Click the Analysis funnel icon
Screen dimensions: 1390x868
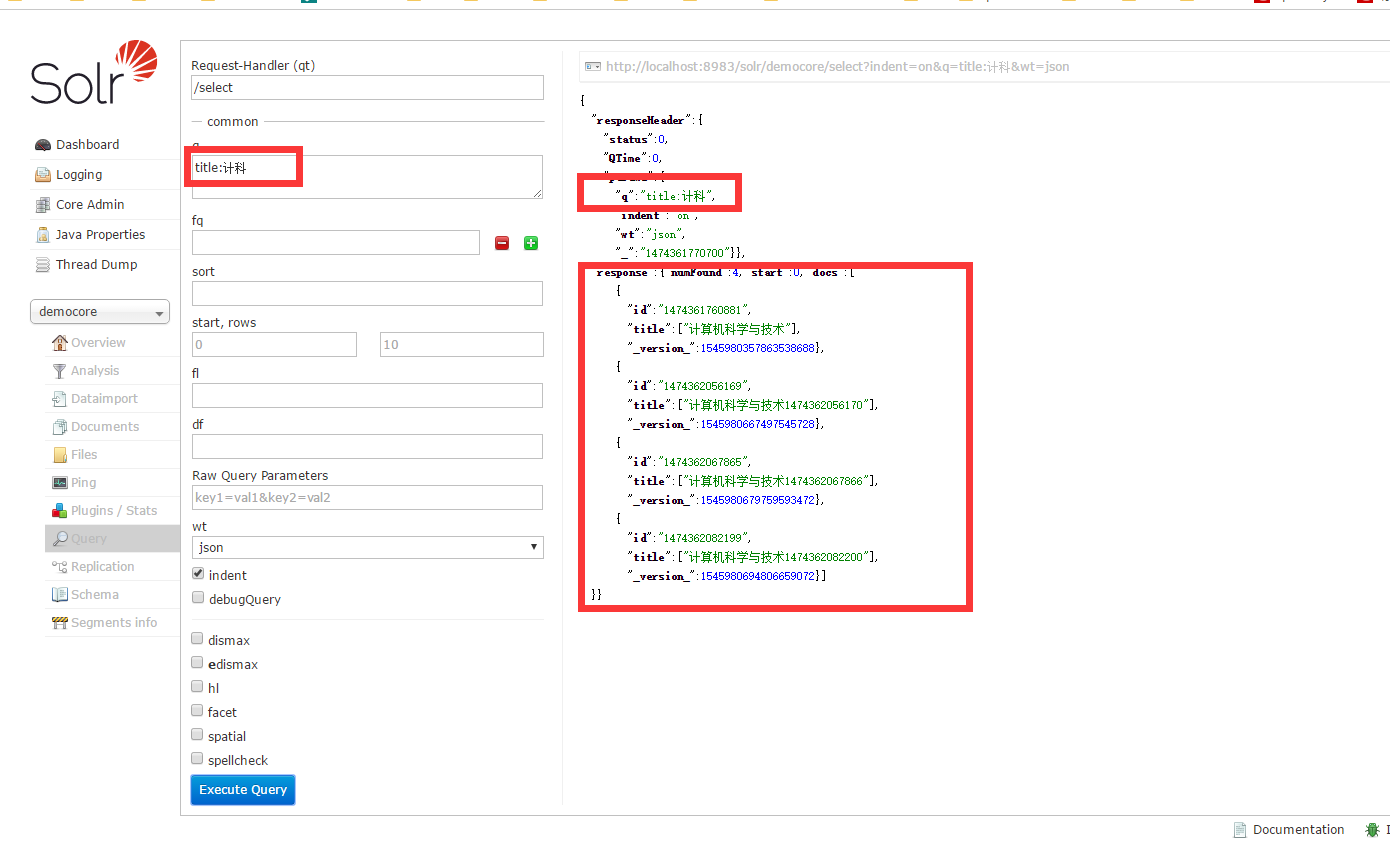60,371
